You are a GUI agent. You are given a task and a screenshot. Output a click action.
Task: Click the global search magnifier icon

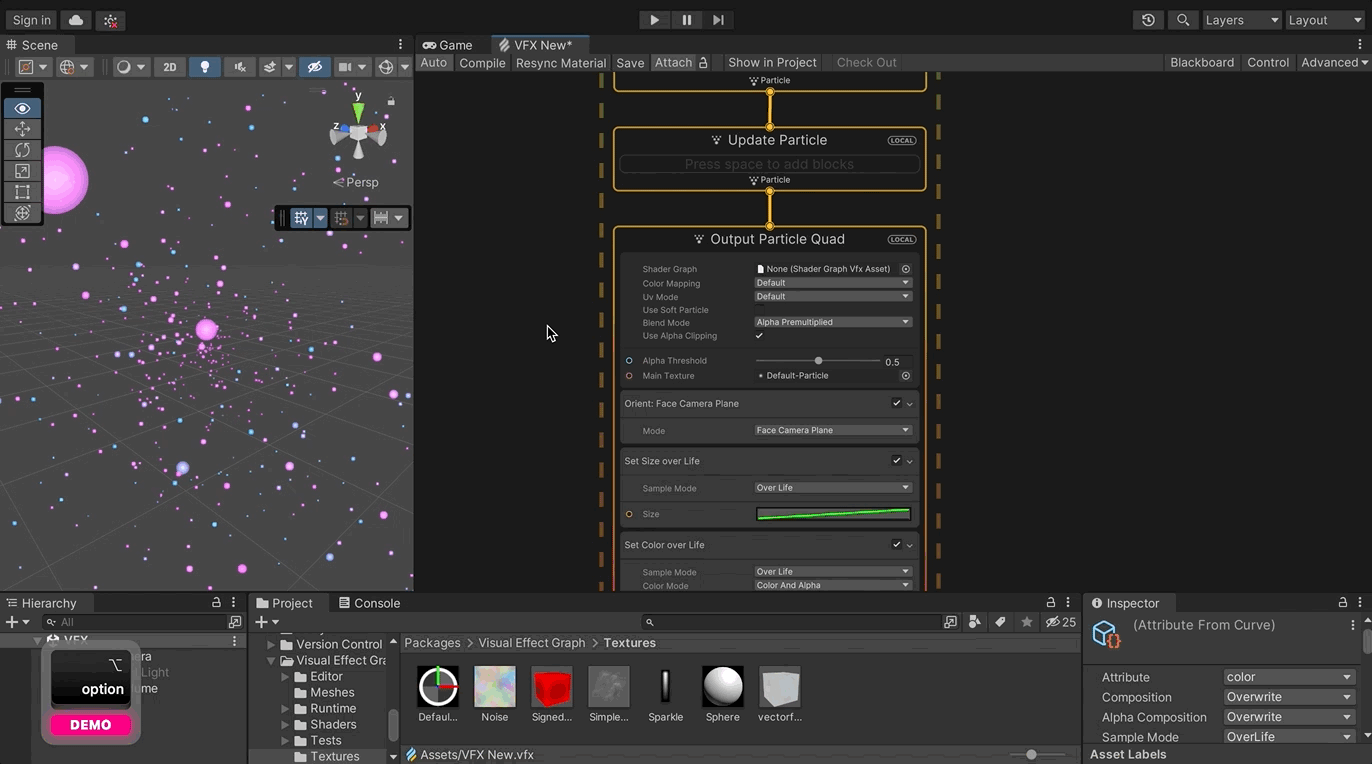coord(1183,20)
